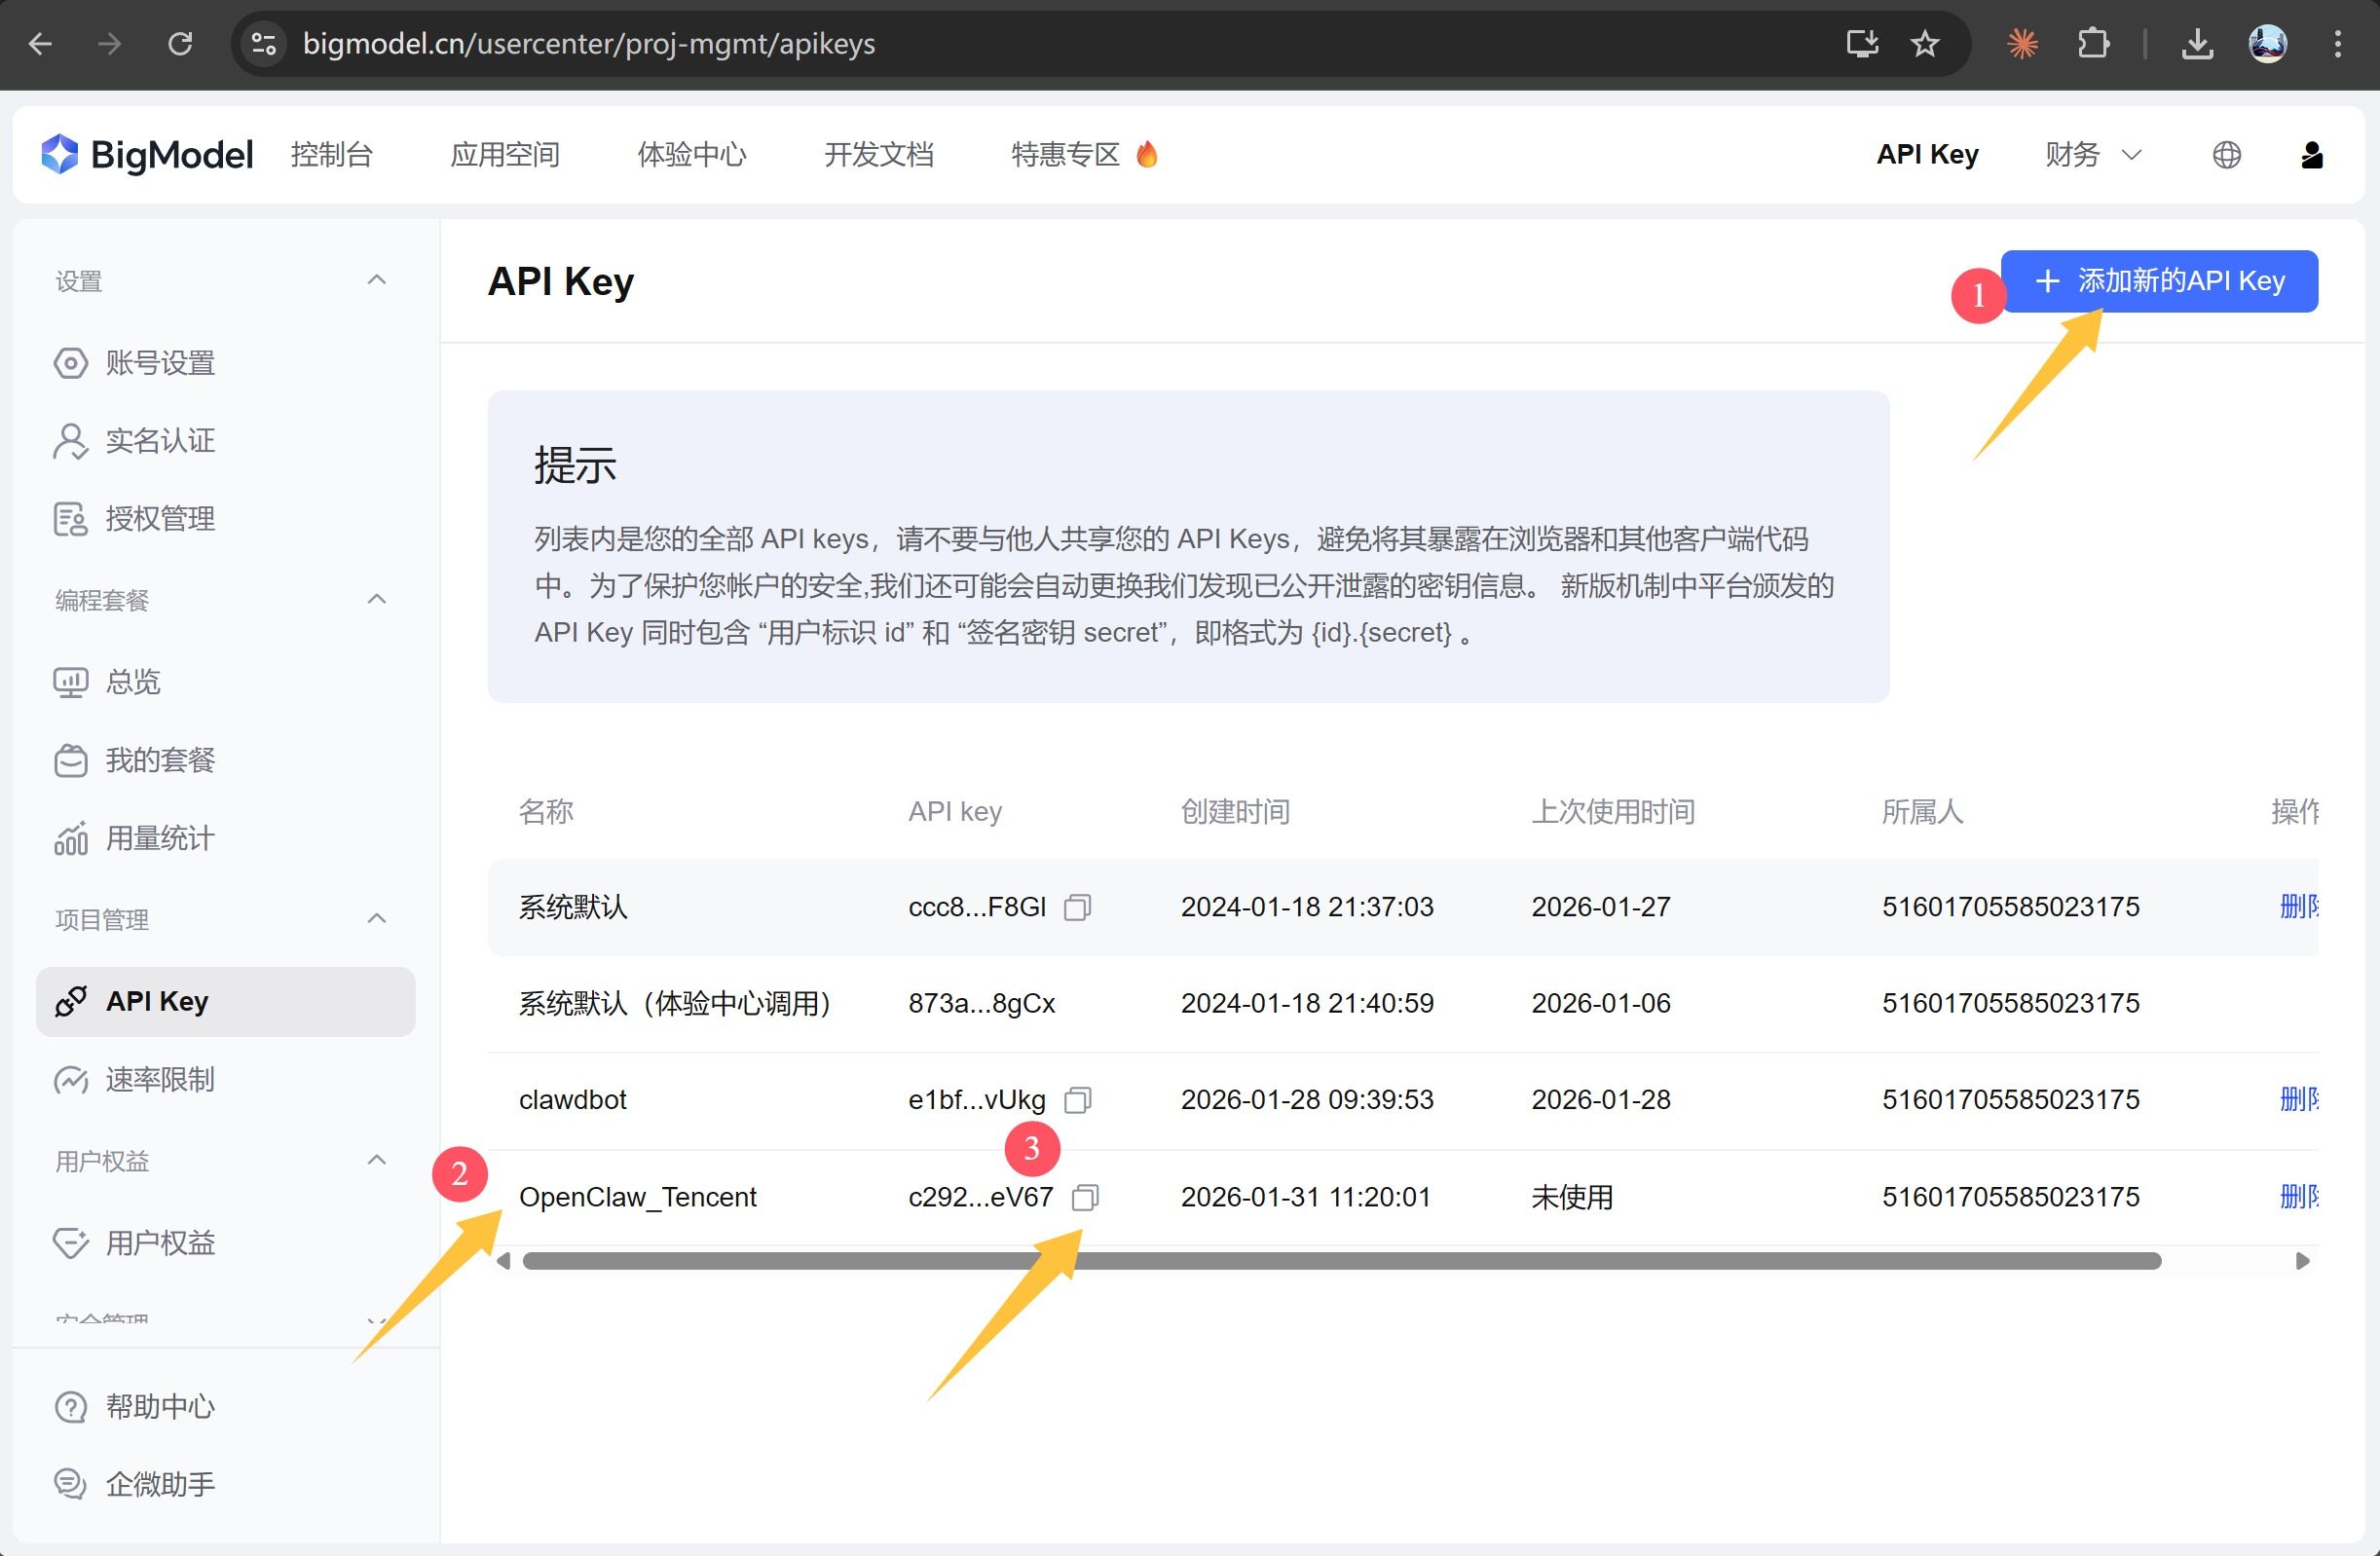This screenshot has width=2380, height=1556.
Task: Click the table's horizontal scrollbar right arrow
Action: tap(2302, 1261)
